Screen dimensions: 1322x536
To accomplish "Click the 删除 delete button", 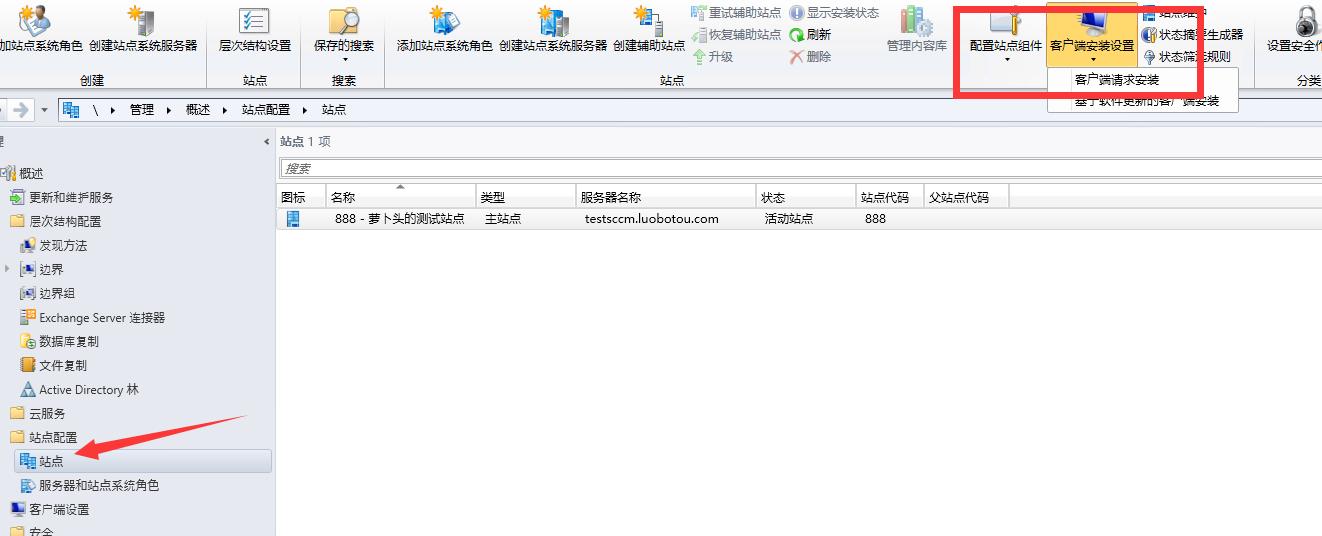I will 810,57.
